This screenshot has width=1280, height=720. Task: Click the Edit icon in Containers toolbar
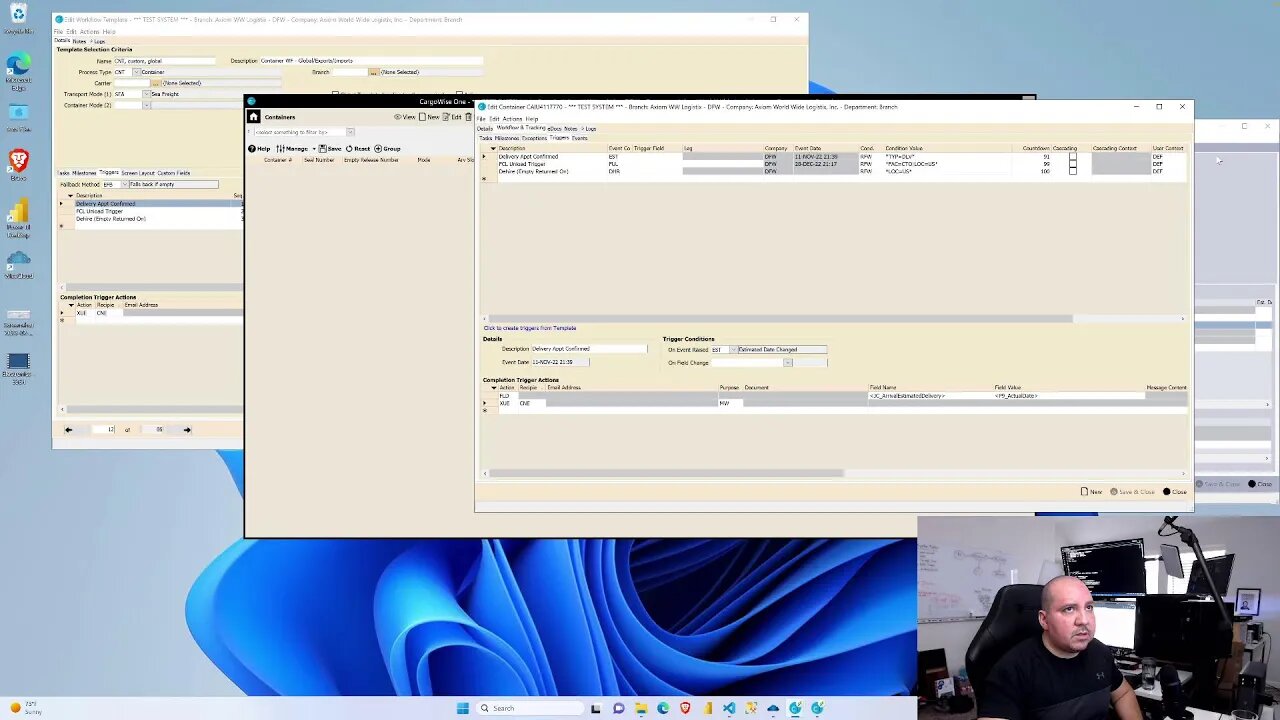click(448, 117)
